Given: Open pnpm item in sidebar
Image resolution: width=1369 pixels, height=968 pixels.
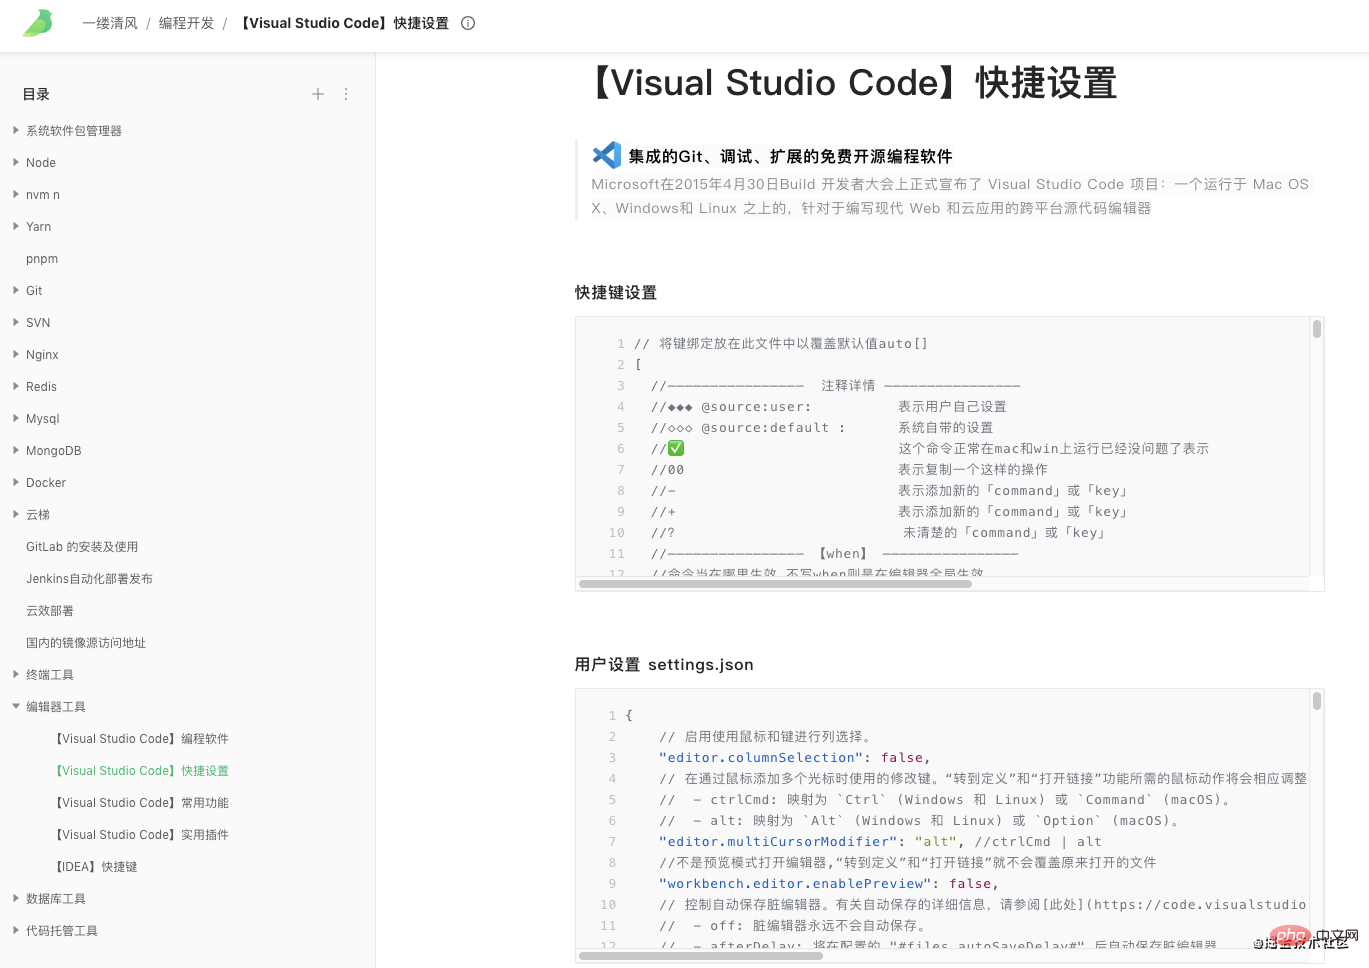Looking at the screenshot, I should pyautogui.click(x=42, y=259).
